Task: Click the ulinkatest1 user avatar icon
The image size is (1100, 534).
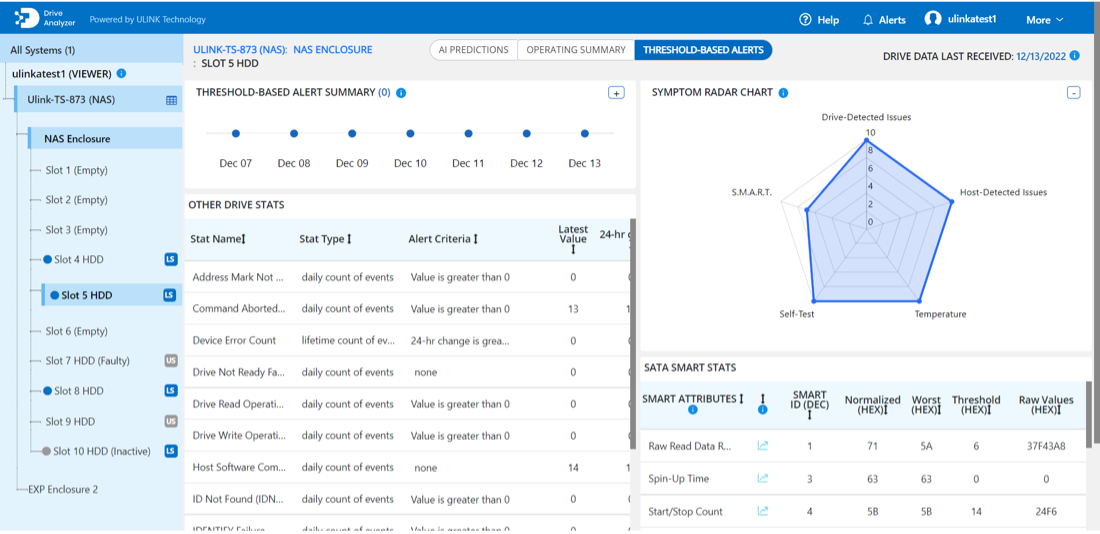Action: pyautogui.click(x=933, y=19)
